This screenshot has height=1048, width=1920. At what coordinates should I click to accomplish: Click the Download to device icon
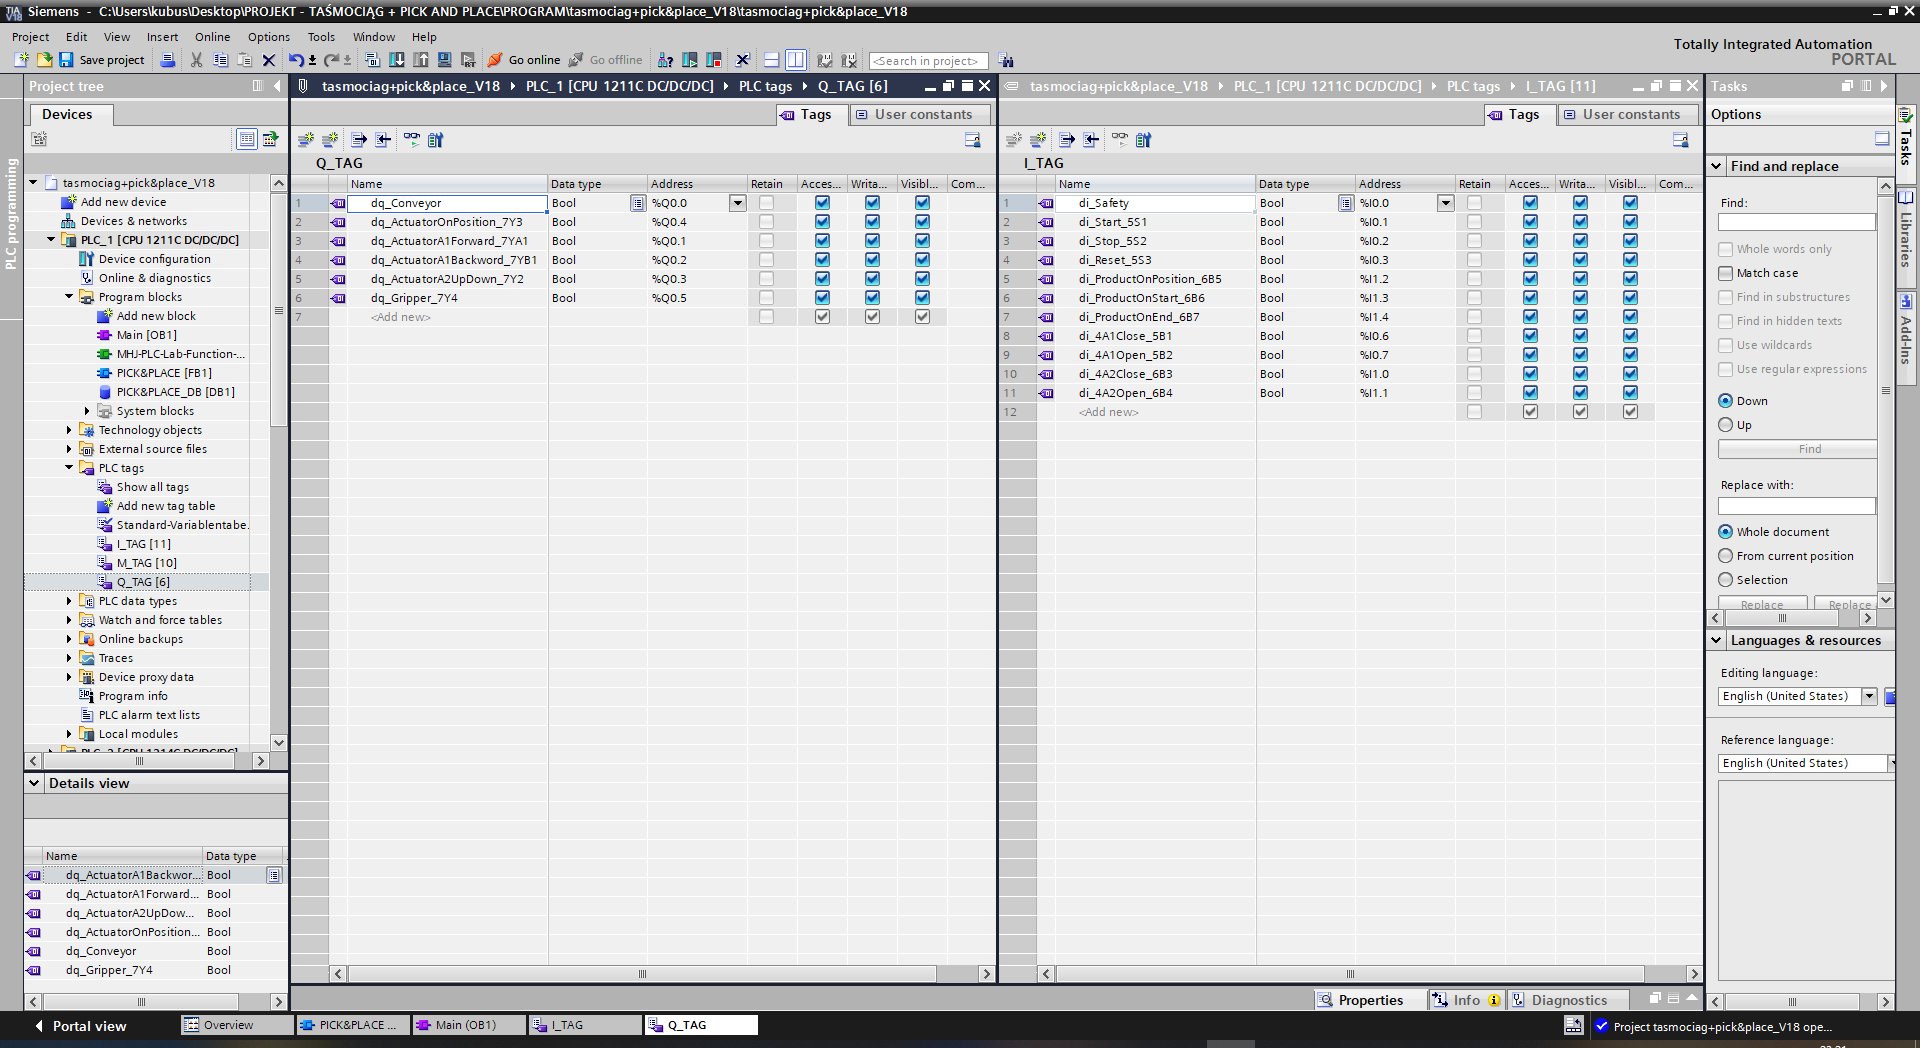[x=397, y=60]
